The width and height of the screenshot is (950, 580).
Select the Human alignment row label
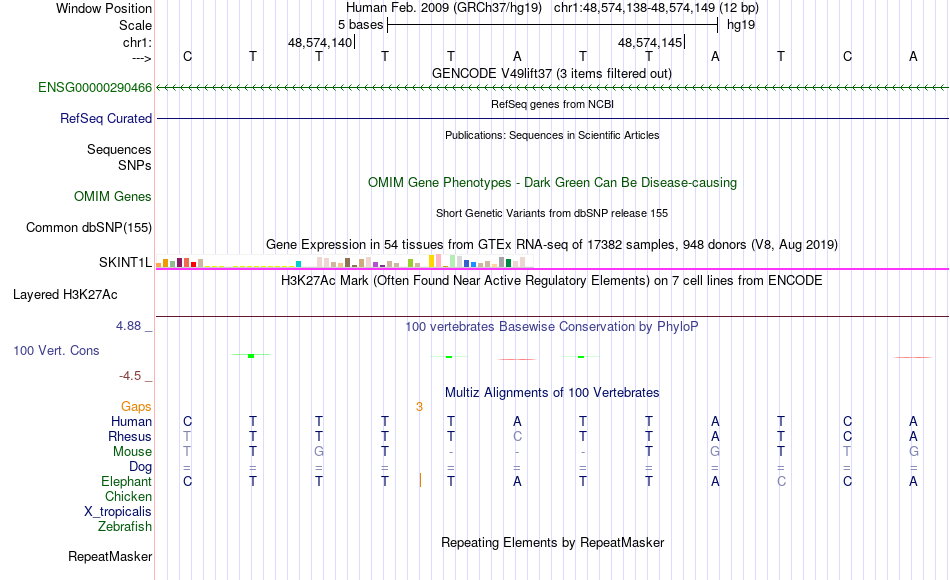click(x=131, y=422)
